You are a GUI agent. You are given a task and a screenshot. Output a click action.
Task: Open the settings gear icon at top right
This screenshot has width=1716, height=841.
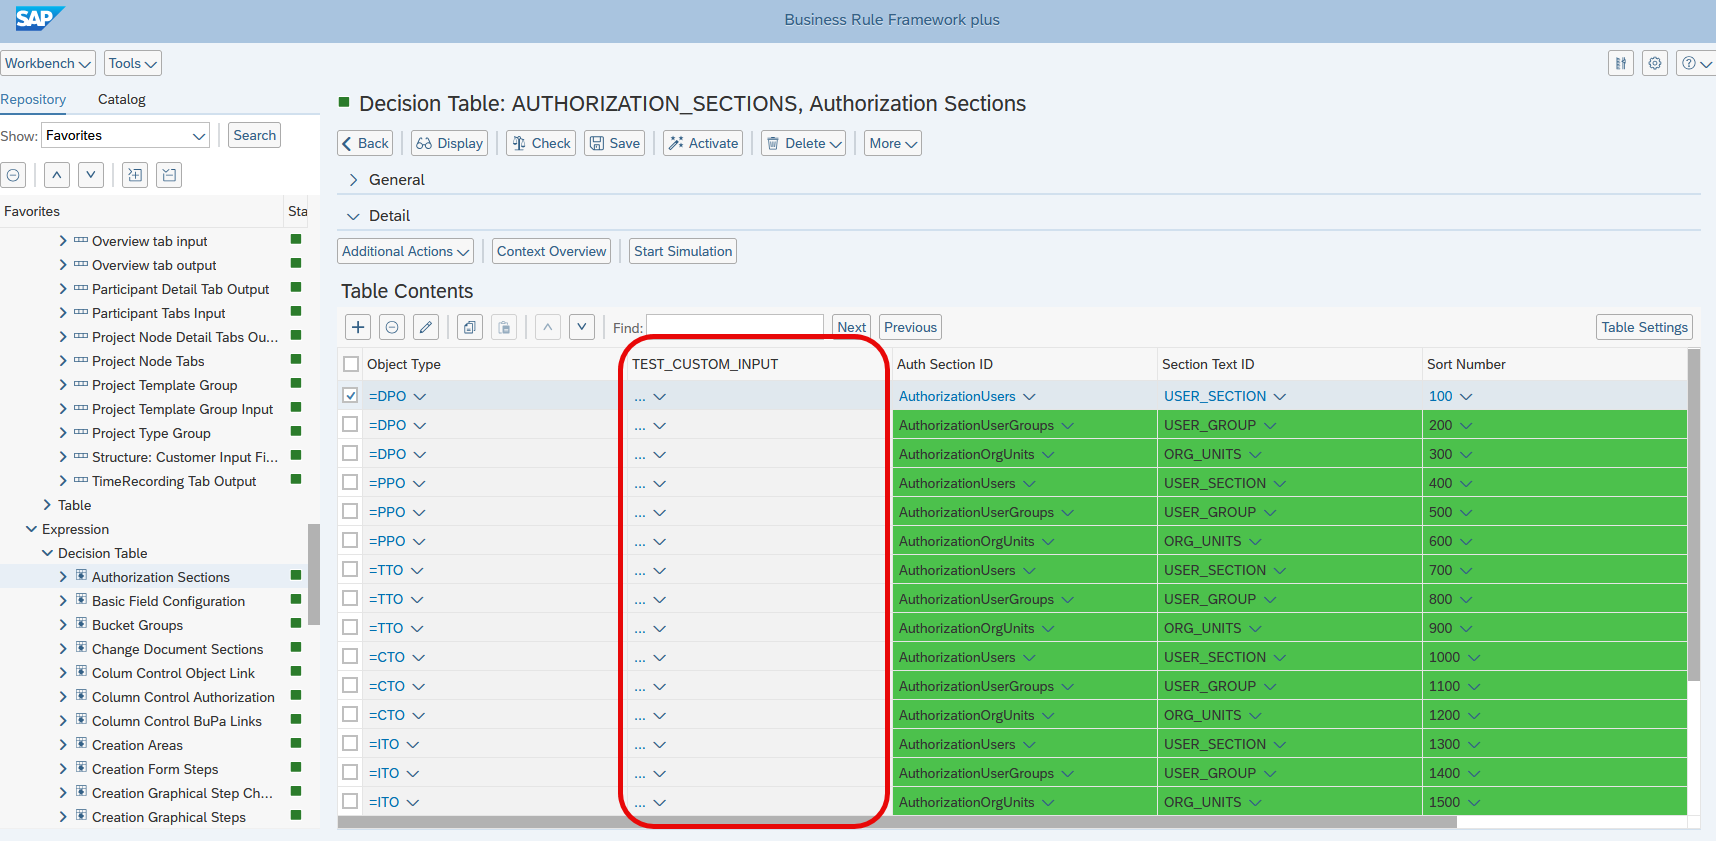pyautogui.click(x=1655, y=63)
